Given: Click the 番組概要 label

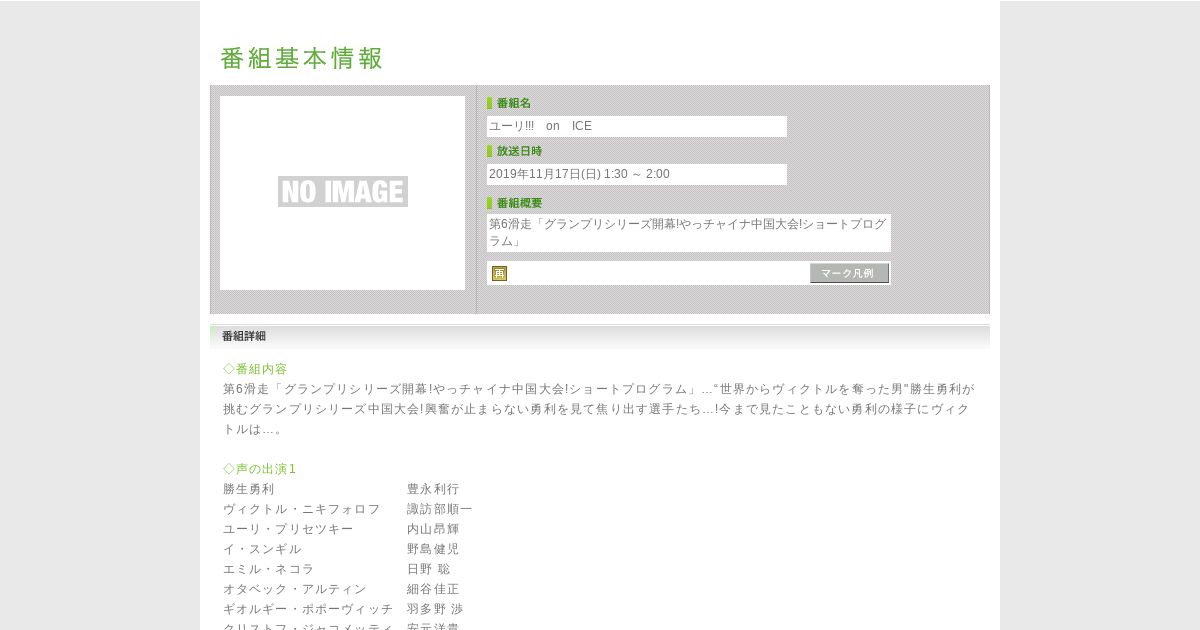Looking at the screenshot, I should pyautogui.click(x=519, y=203).
